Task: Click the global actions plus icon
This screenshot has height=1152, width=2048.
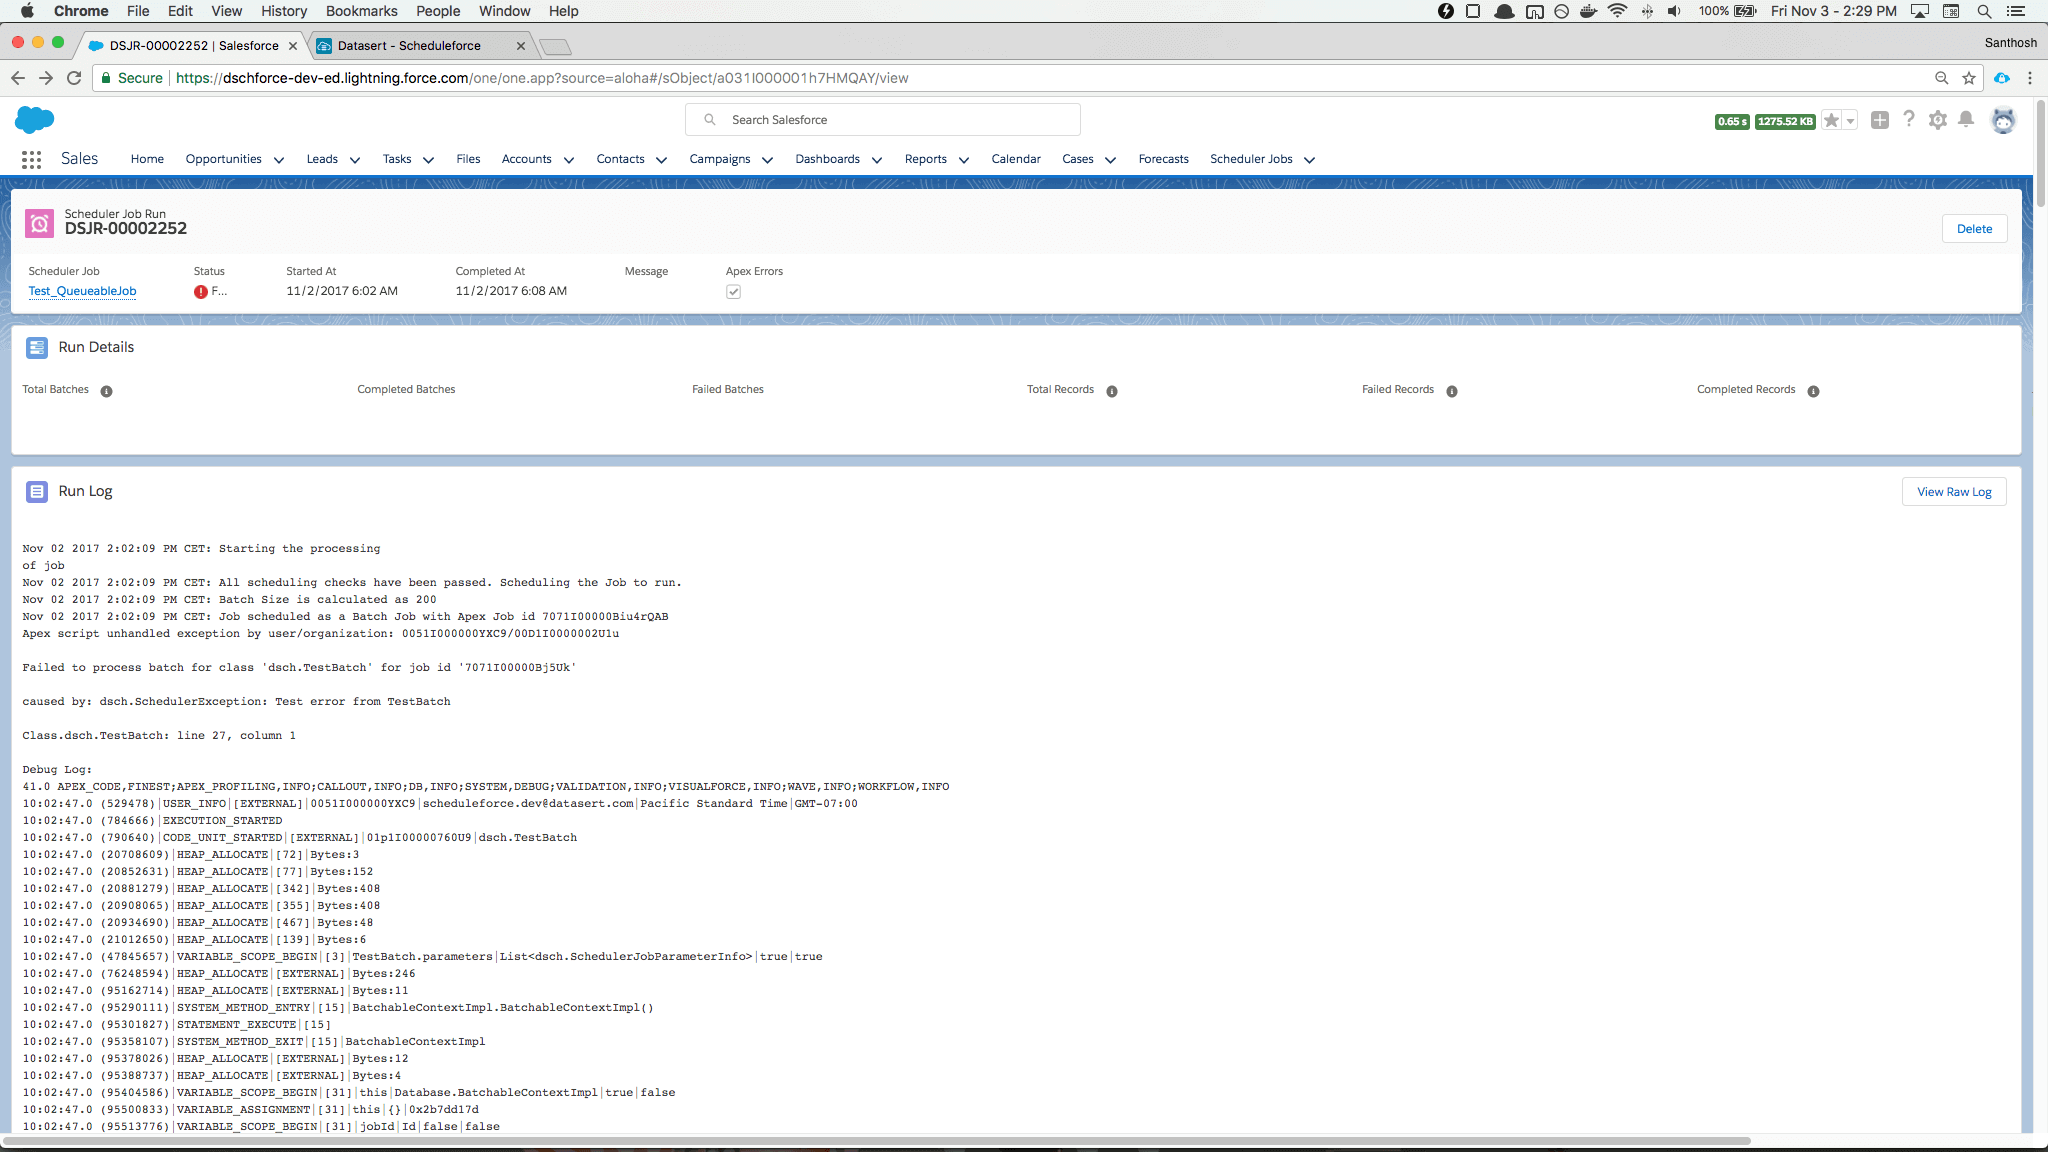Action: (1880, 120)
